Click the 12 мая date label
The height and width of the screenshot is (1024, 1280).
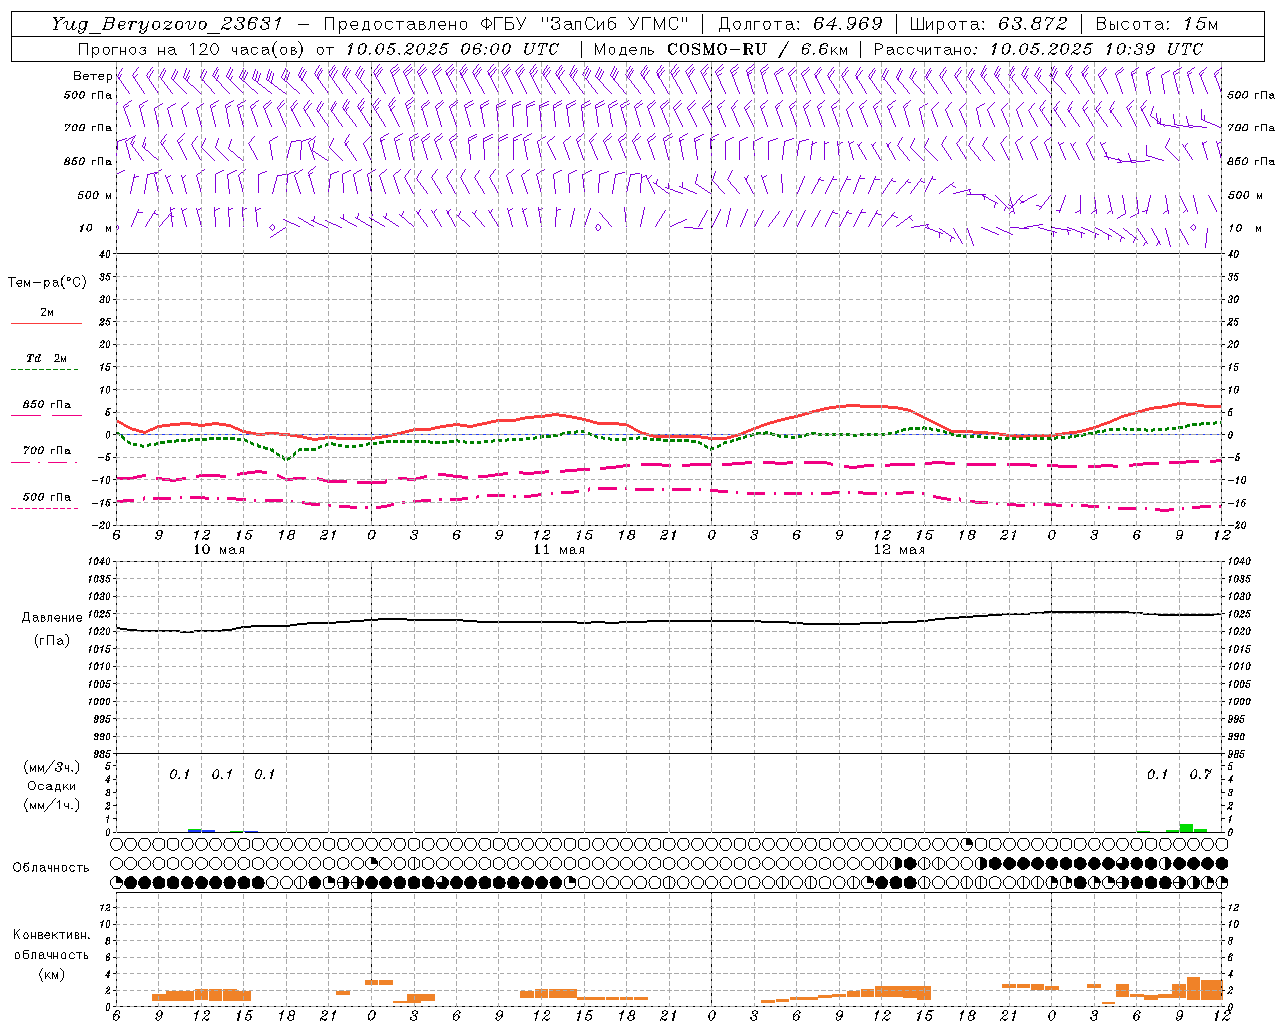[899, 550]
